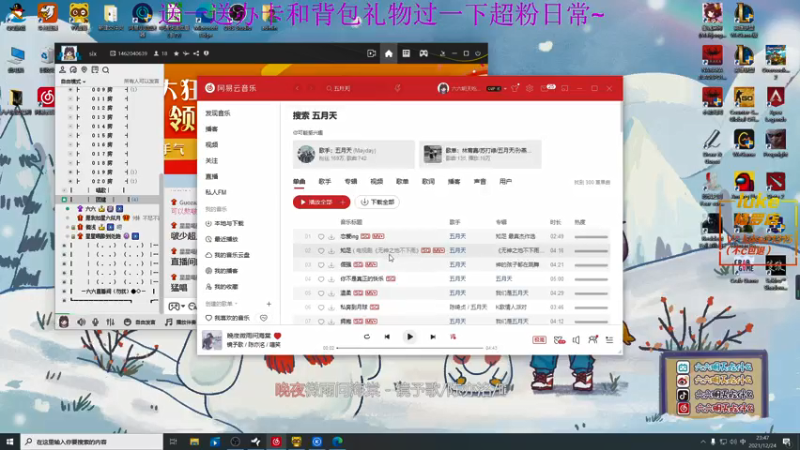800x450 pixels.
Task: Open 我的收藏 in sidebar
Action: [x=221, y=287]
